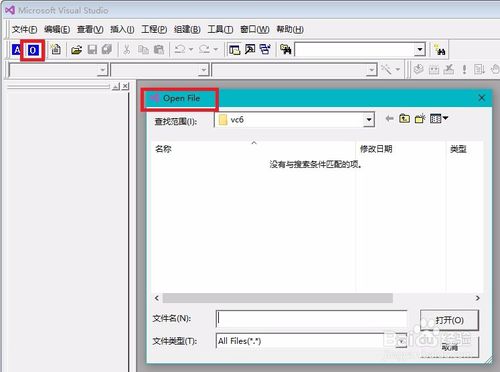500x372 pixels.
Task: Click the Build toolbar icon
Action: (x=434, y=70)
